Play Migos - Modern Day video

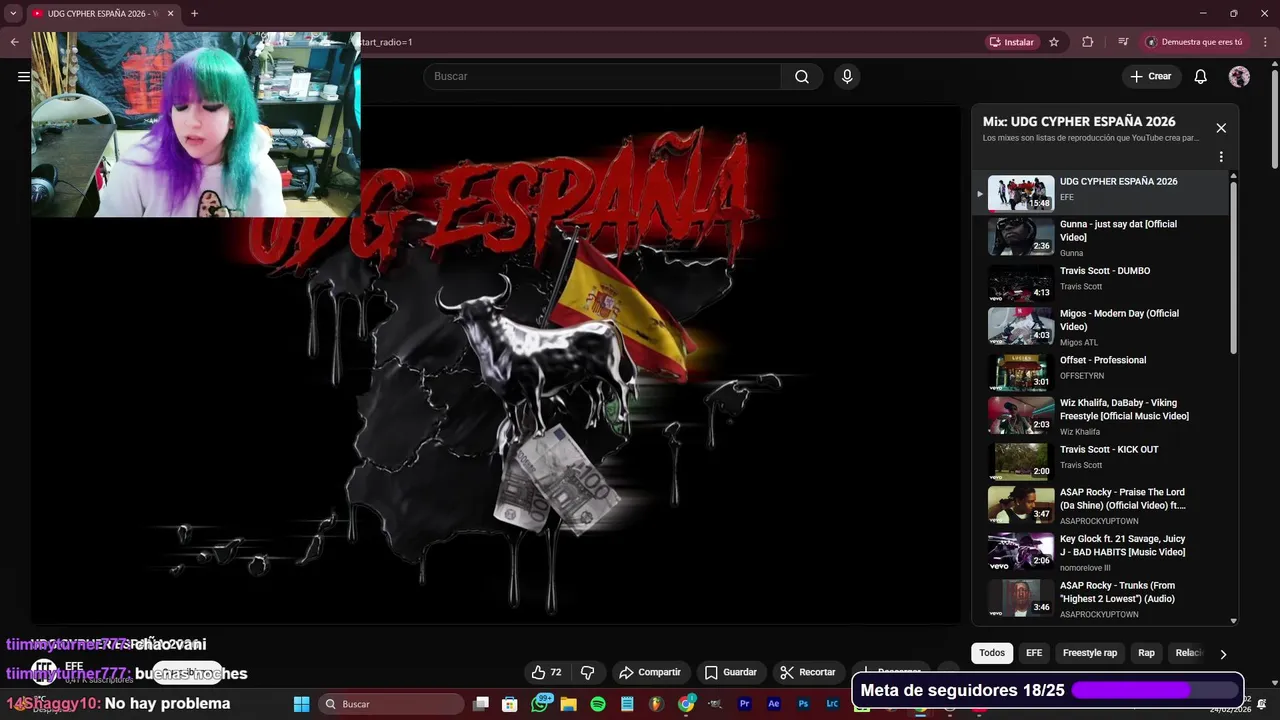click(1099, 327)
